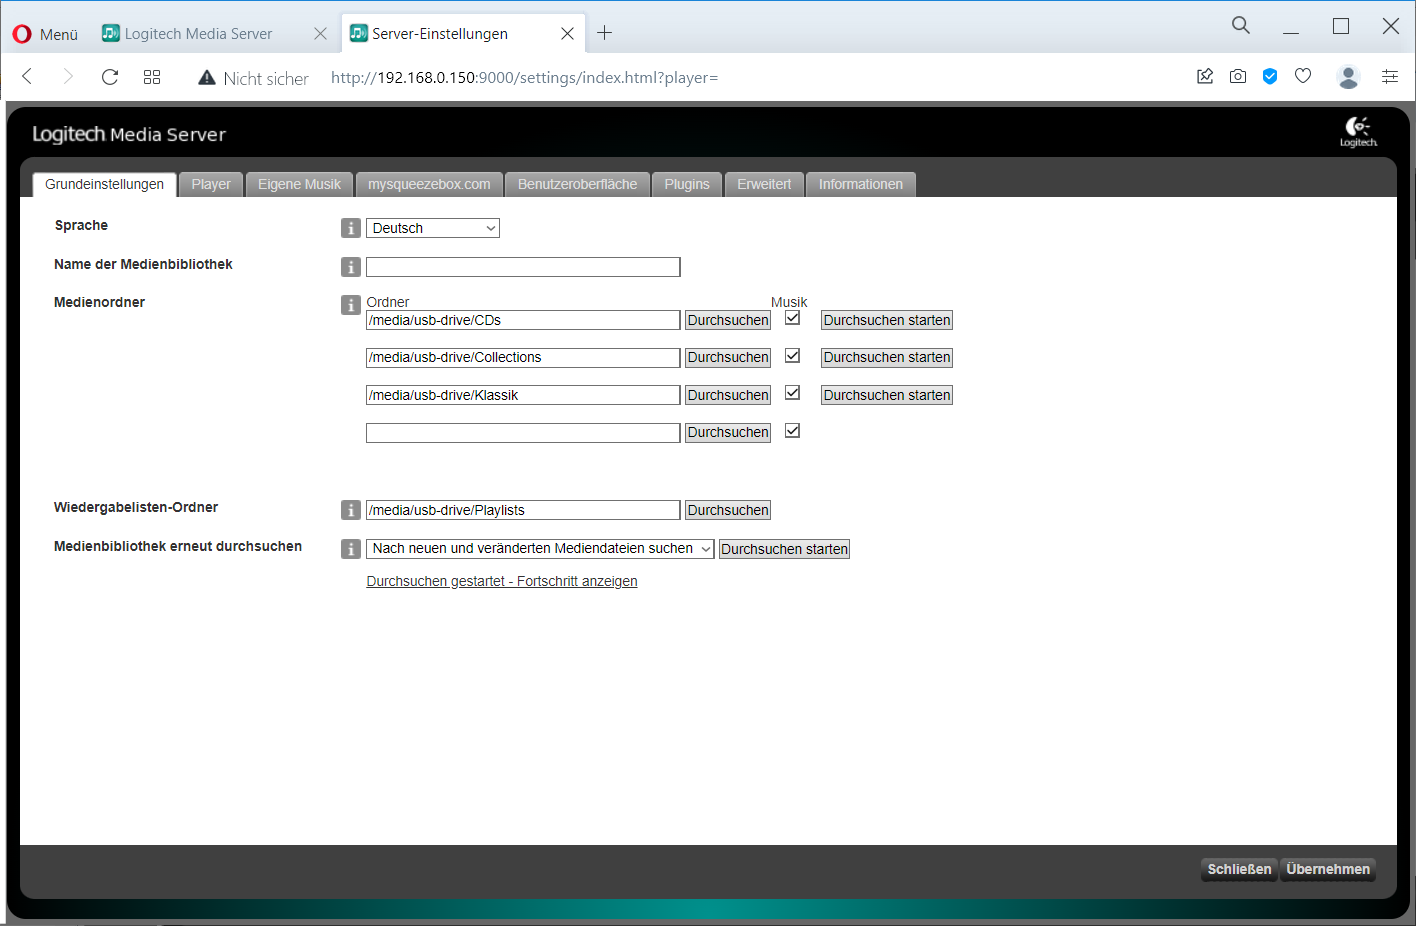The height and width of the screenshot is (926, 1416).
Task: Start scan of CDs folder
Action: 887,320
